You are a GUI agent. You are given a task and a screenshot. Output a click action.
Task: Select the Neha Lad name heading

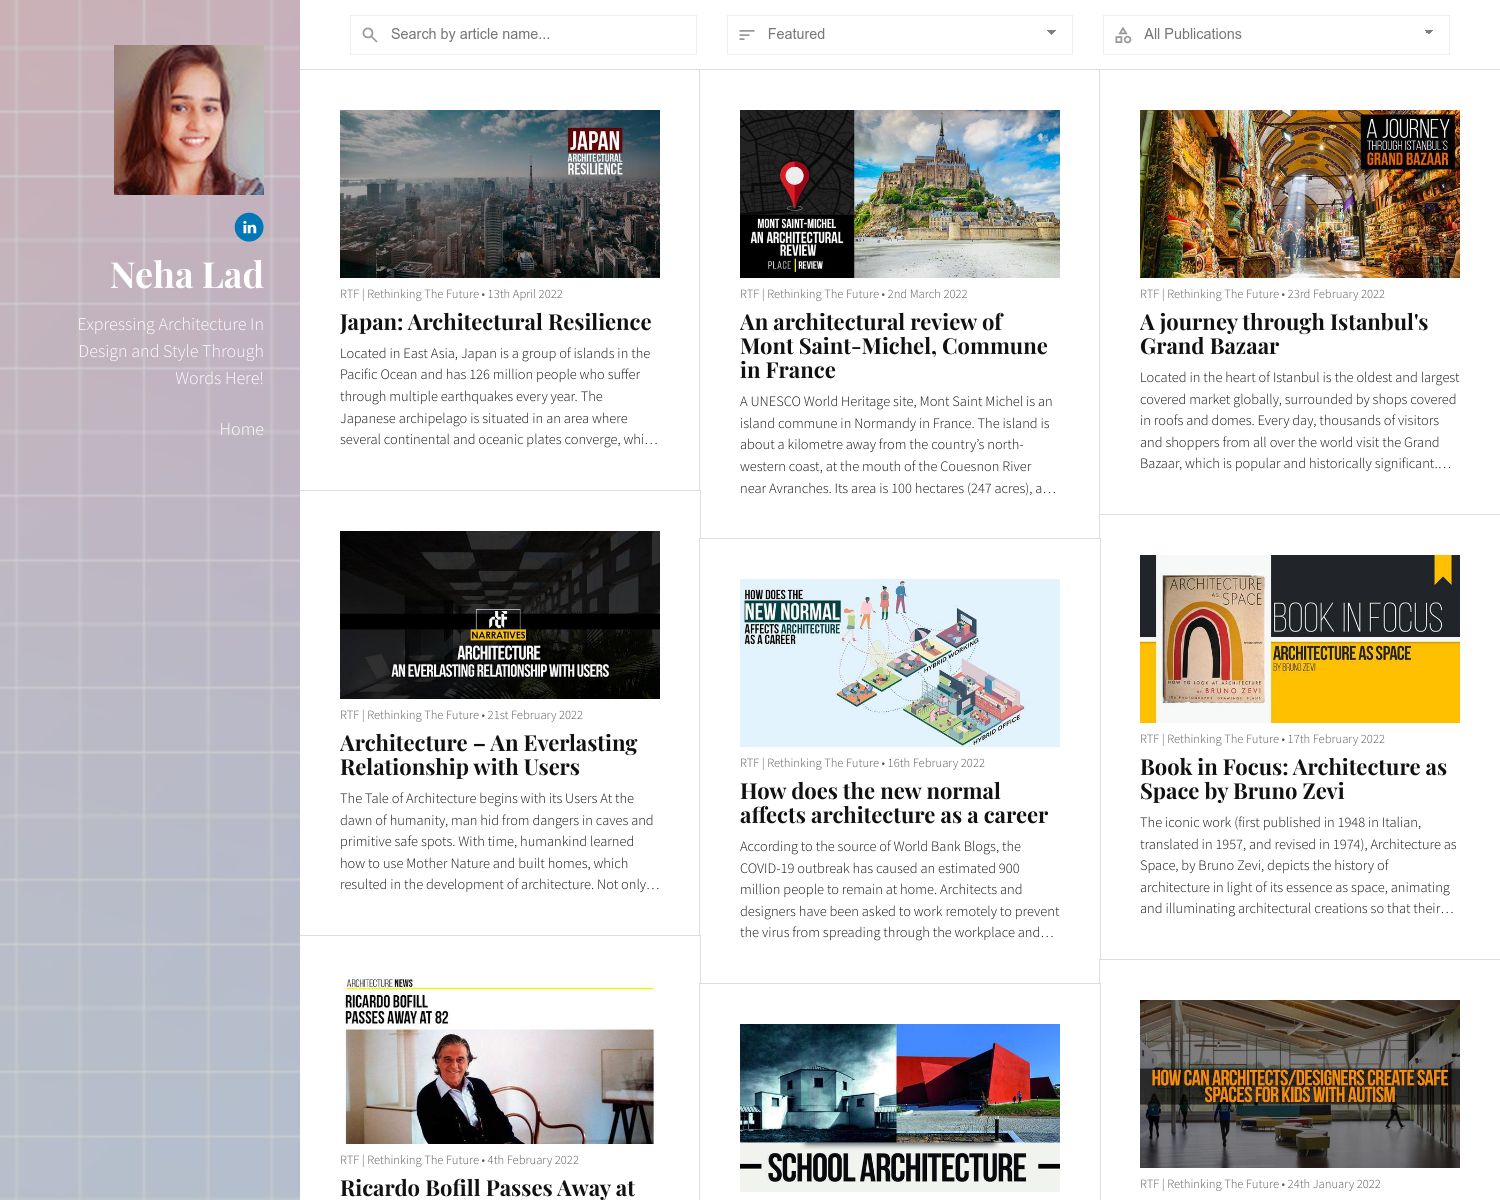187,275
